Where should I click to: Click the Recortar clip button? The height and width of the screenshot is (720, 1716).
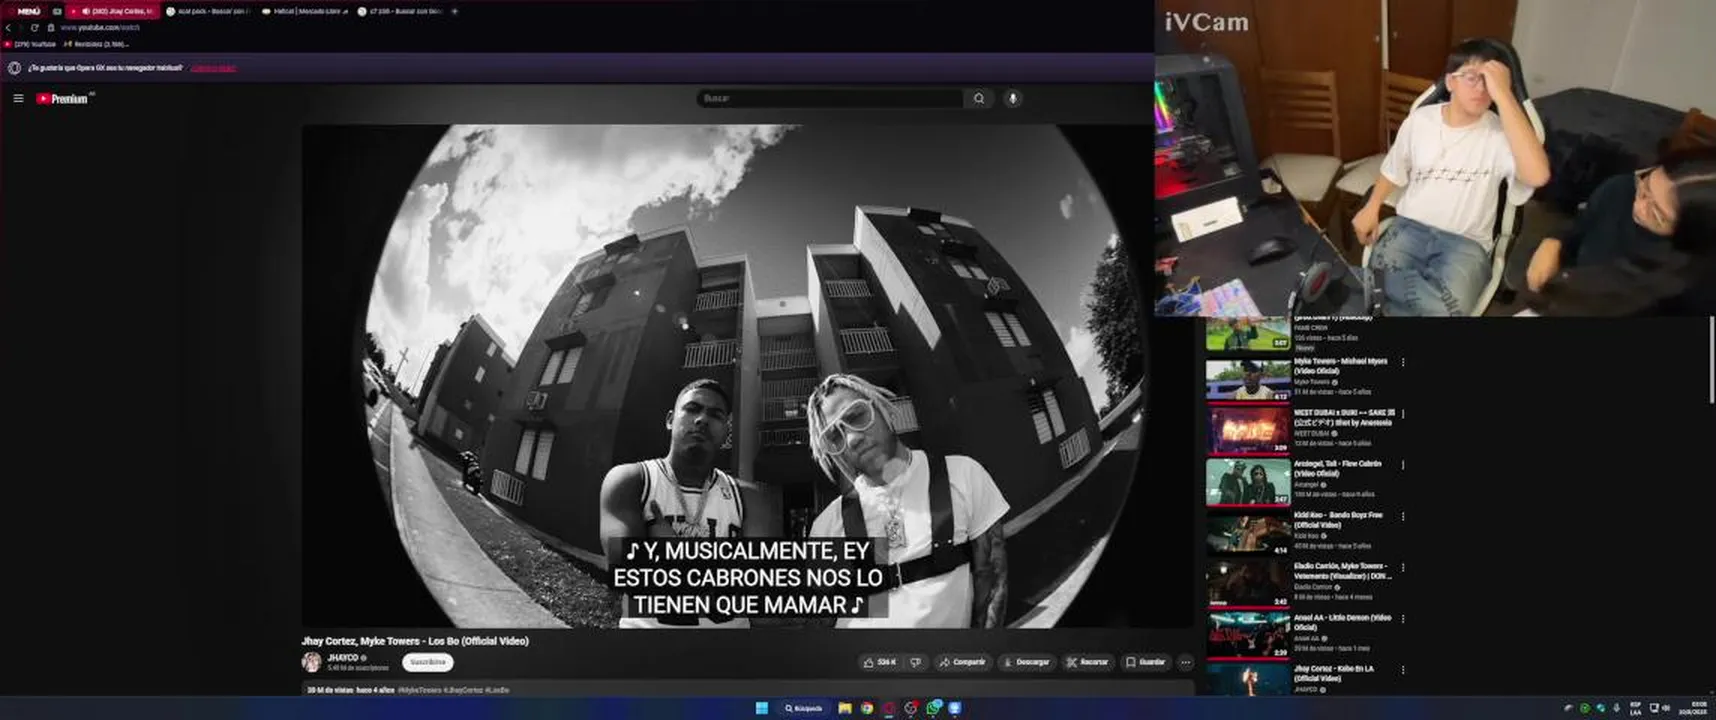coord(1088,662)
